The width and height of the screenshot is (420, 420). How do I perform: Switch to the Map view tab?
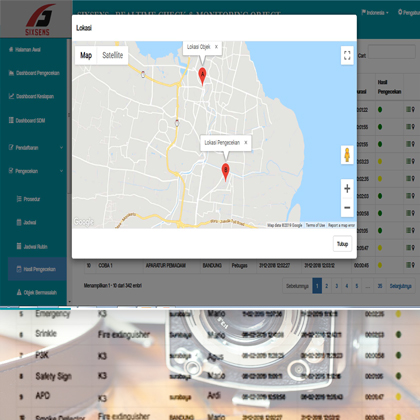(86, 55)
